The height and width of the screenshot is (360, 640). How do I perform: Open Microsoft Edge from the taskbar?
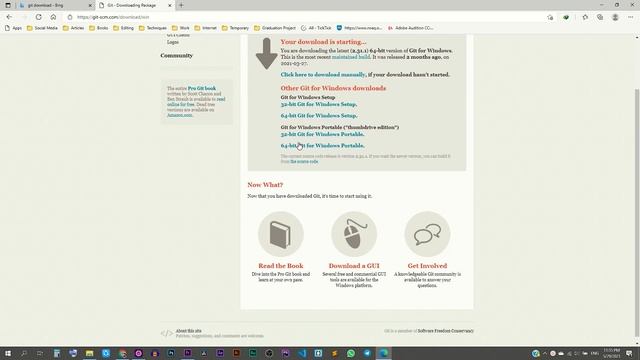pyautogui.click(x=383, y=353)
